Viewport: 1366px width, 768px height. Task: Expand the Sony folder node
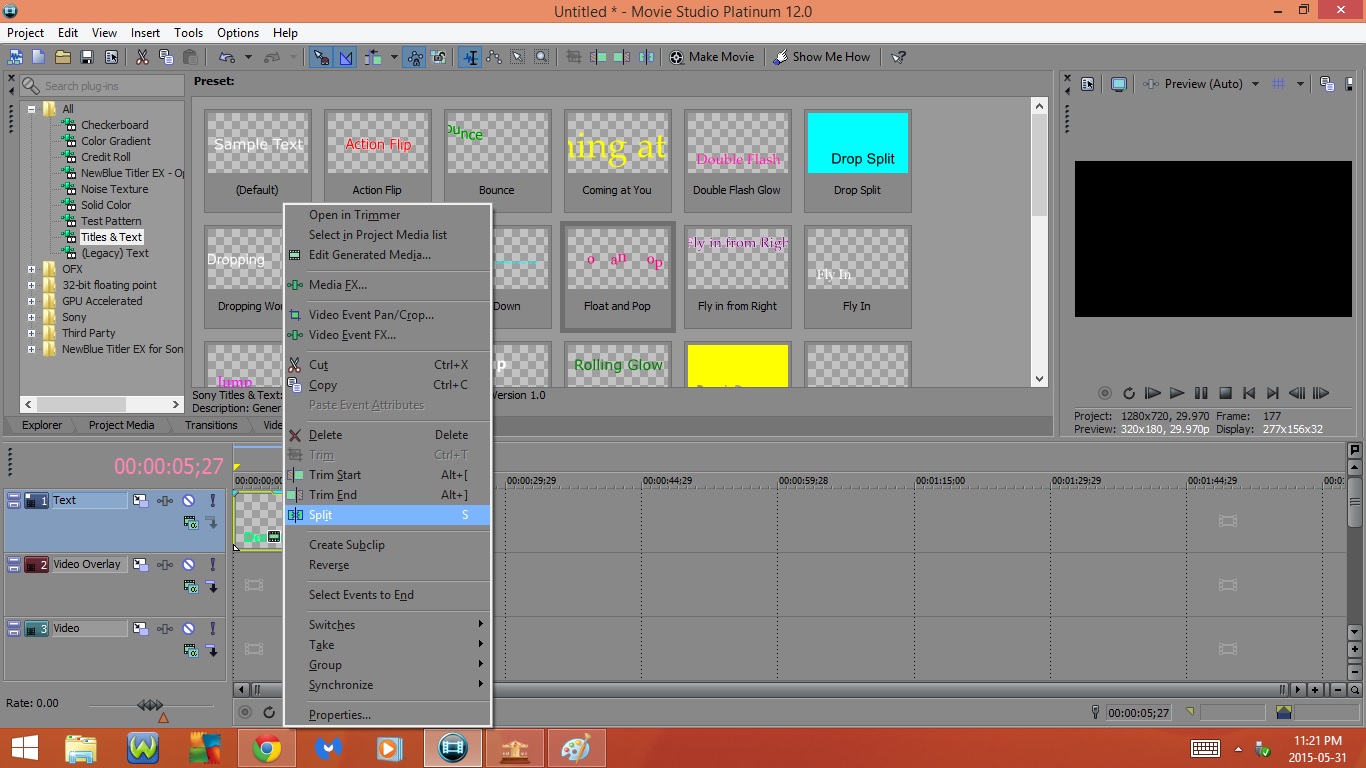click(x=32, y=317)
